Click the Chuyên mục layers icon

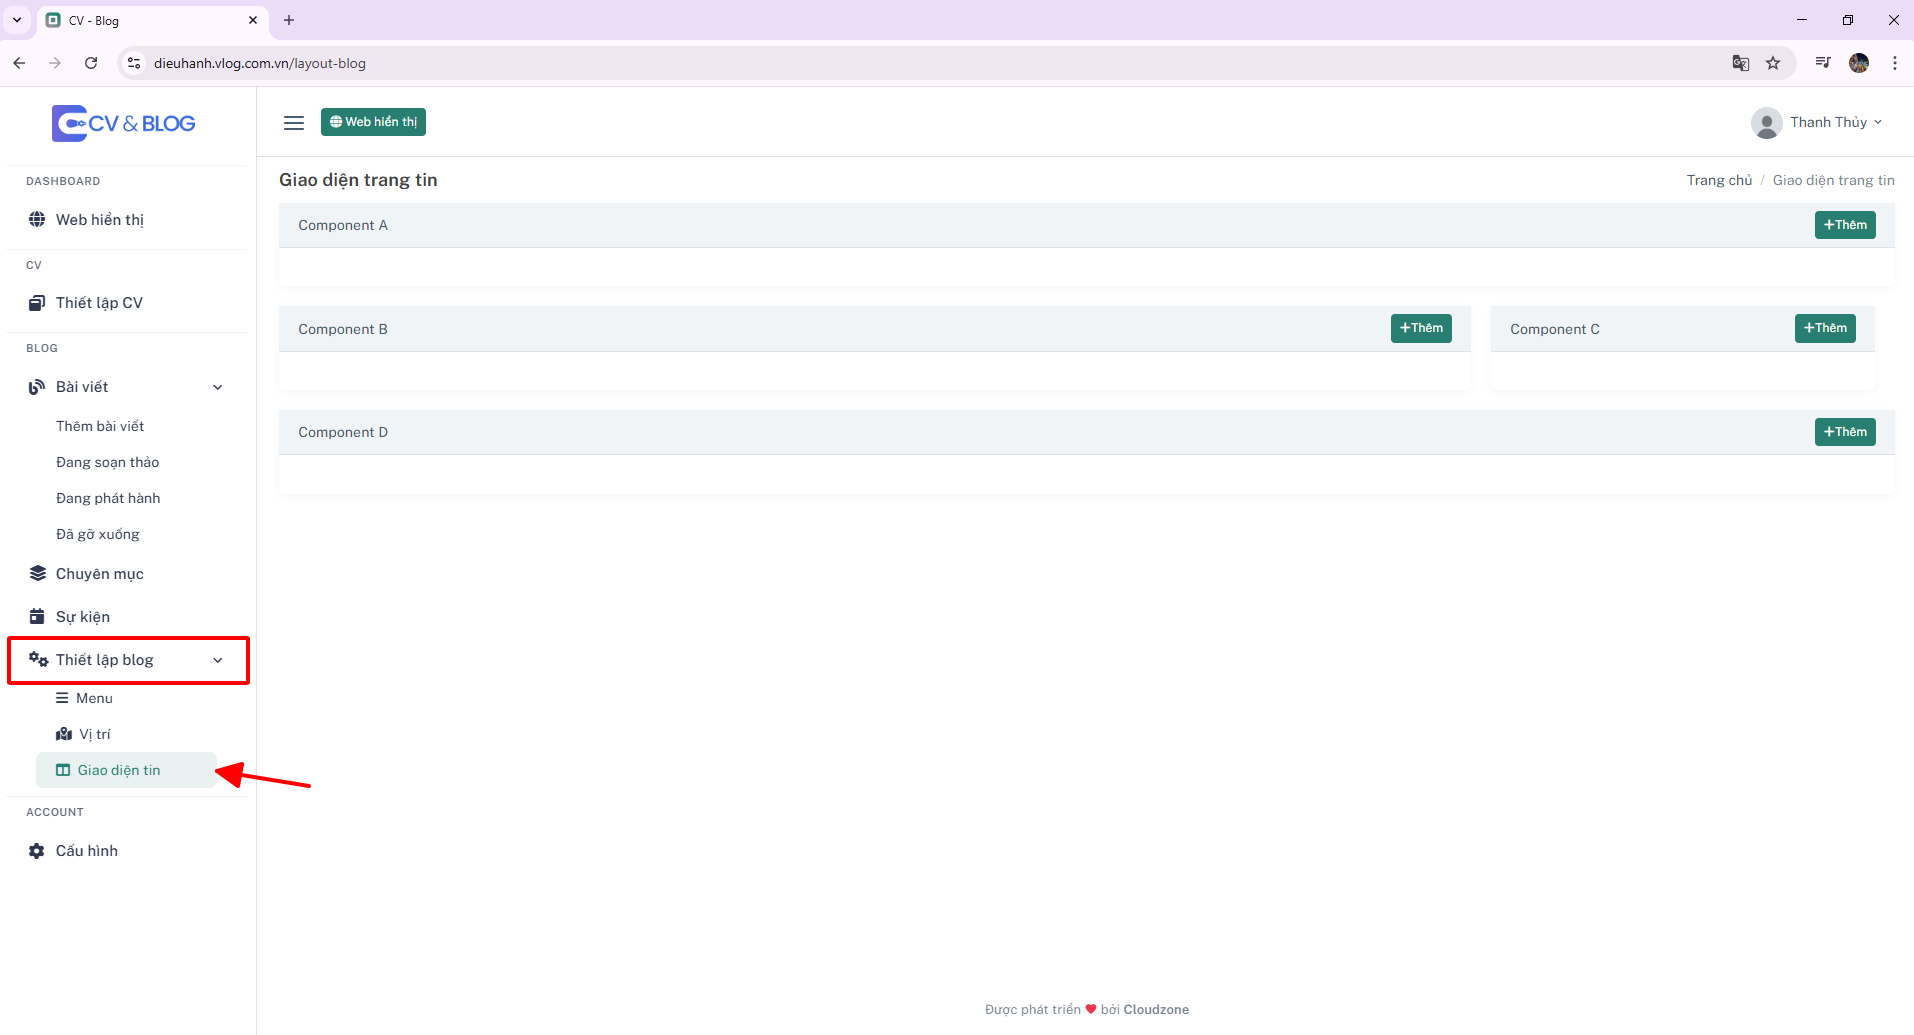point(38,574)
